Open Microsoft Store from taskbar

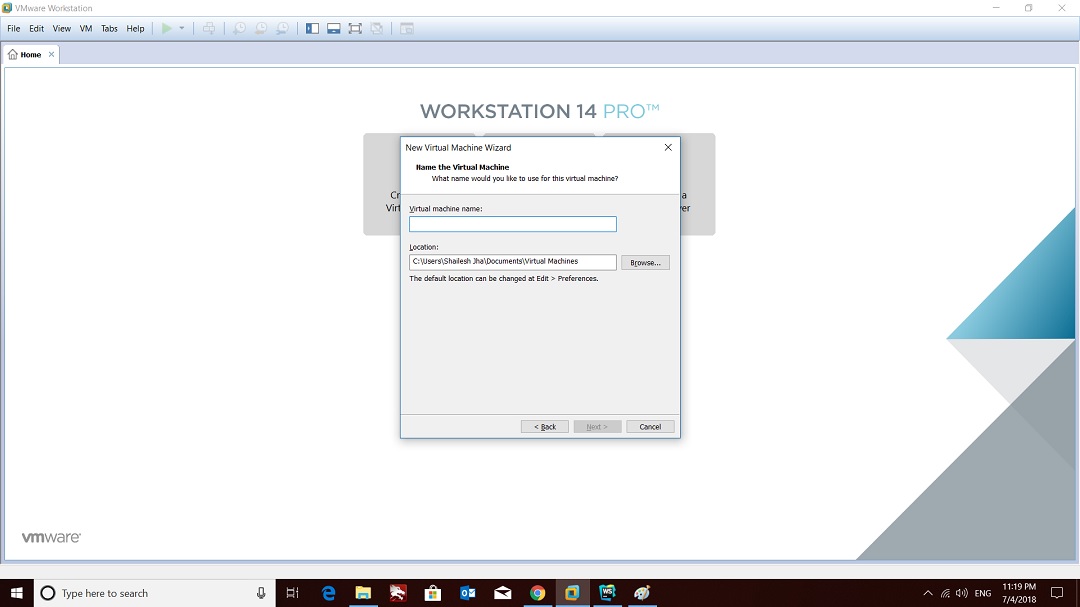(x=433, y=593)
